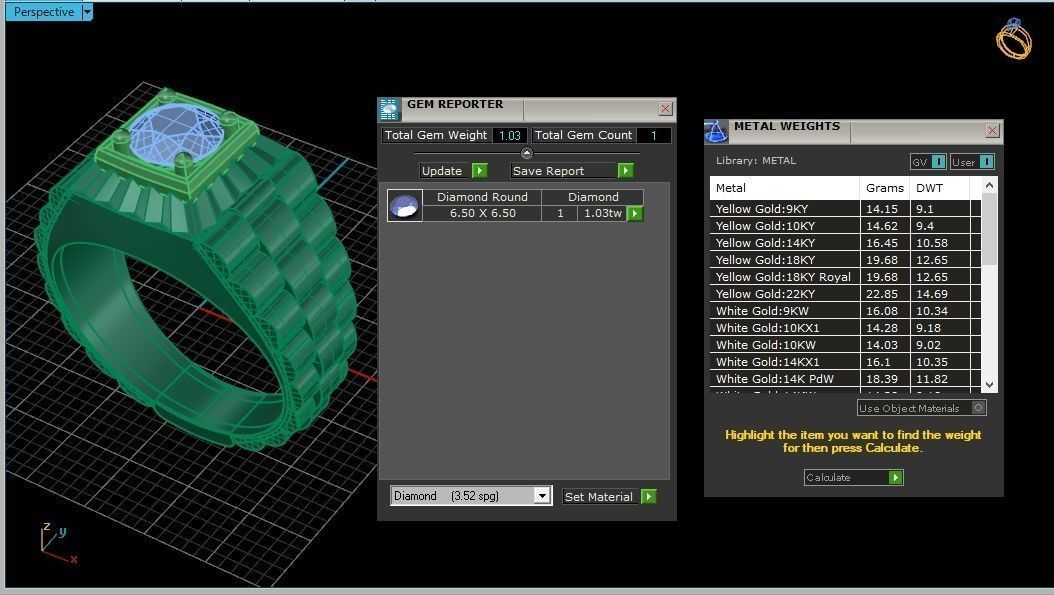Image resolution: width=1054 pixels, height=595 pixels.
Task: Select the White Gold:10KW row
Action: tap(845, 345)
